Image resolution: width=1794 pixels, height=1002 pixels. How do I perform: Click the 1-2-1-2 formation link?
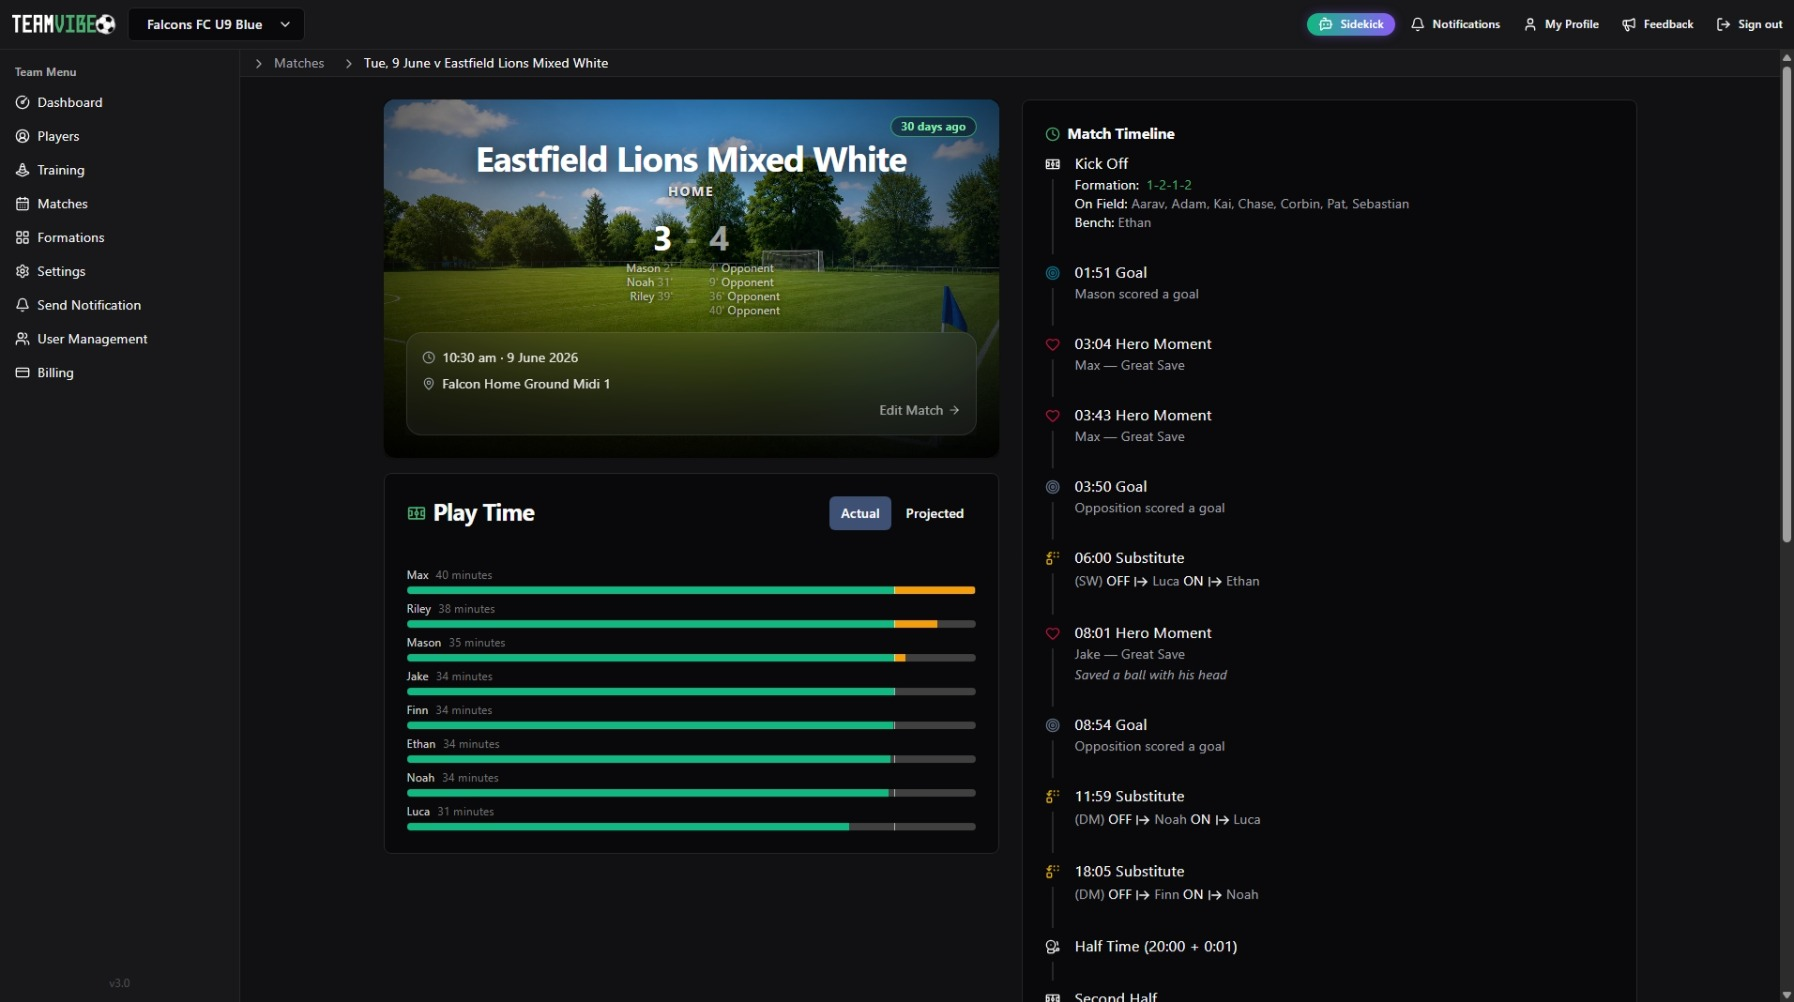tap(1169, 185)
